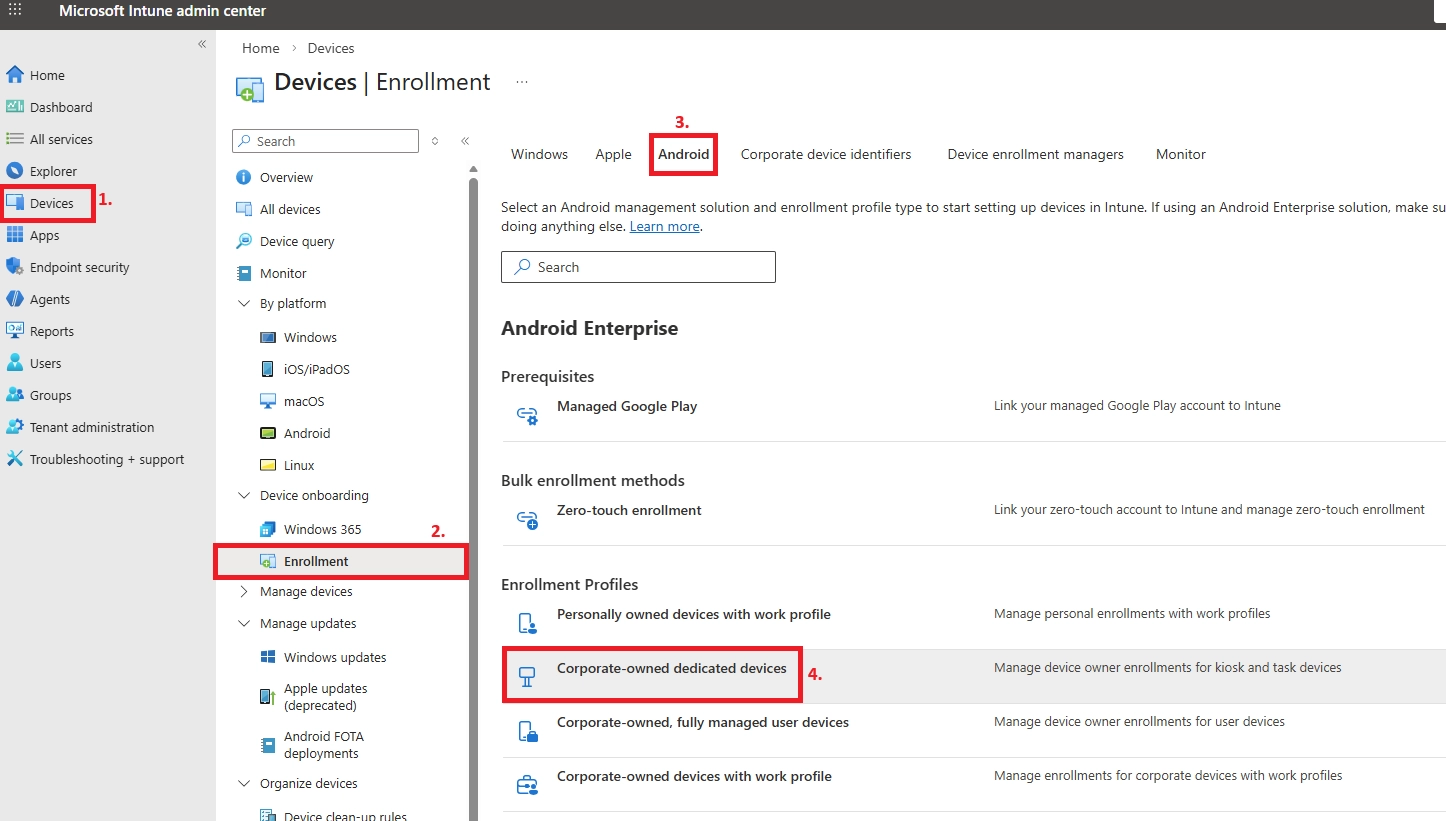Collapse the By platform section
Image resolution: width=1446 pixels, height=821 pixels.
pyautogui.click(x=243, y=303)
